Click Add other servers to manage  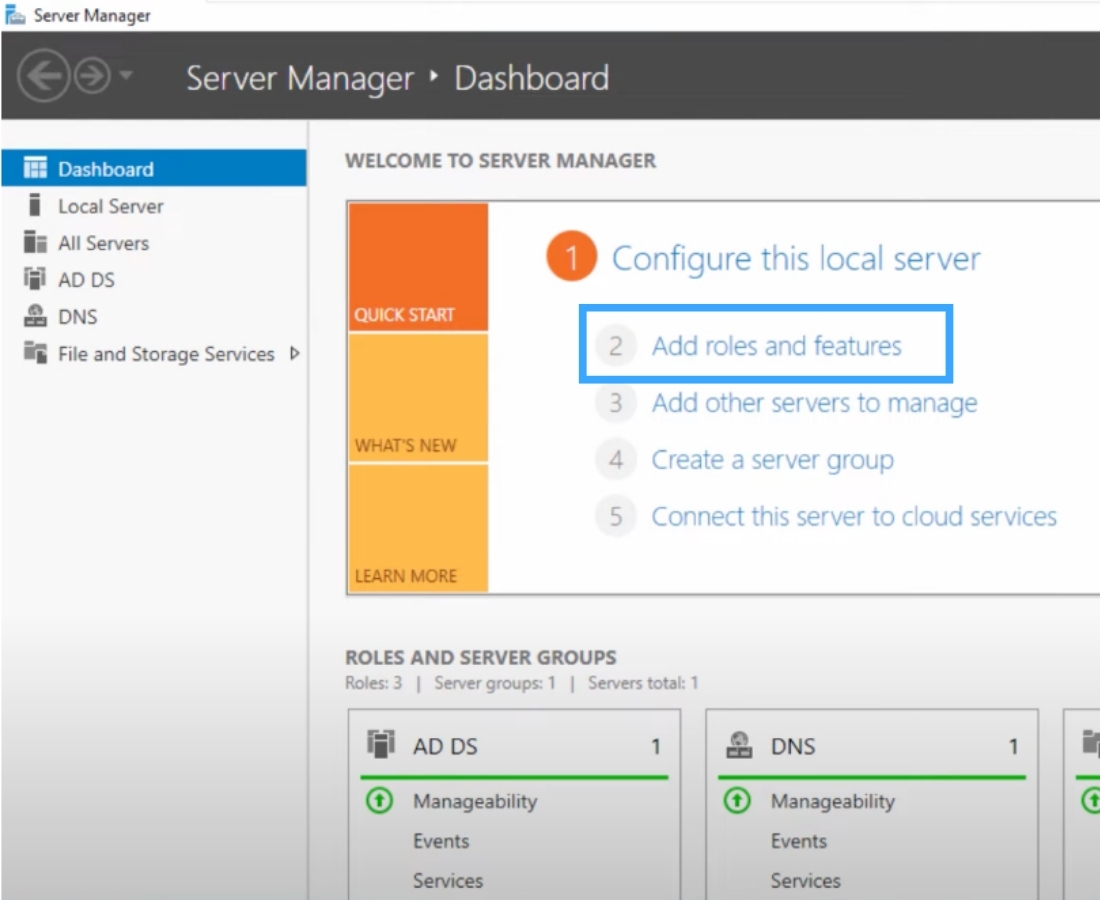click(x=814, y=403)
